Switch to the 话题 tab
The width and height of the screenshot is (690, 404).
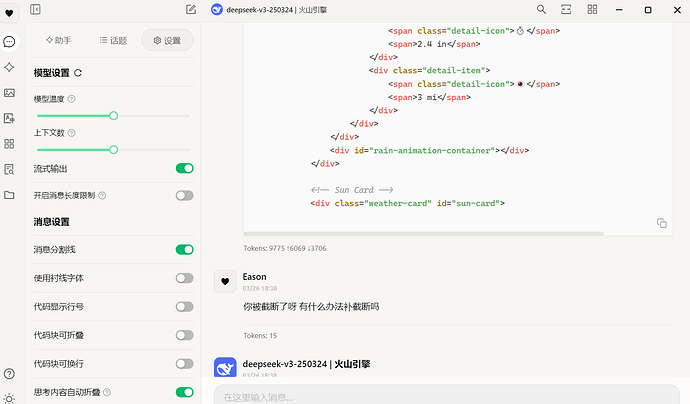[113, 40]
